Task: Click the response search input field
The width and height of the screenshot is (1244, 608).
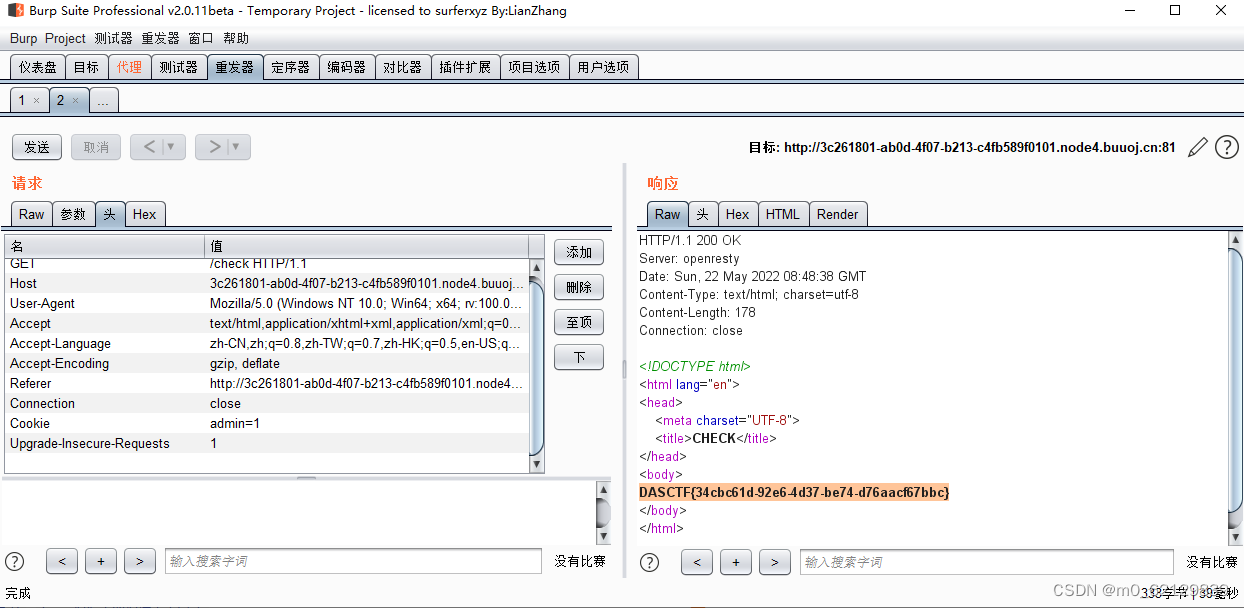Action: [985, 561]
